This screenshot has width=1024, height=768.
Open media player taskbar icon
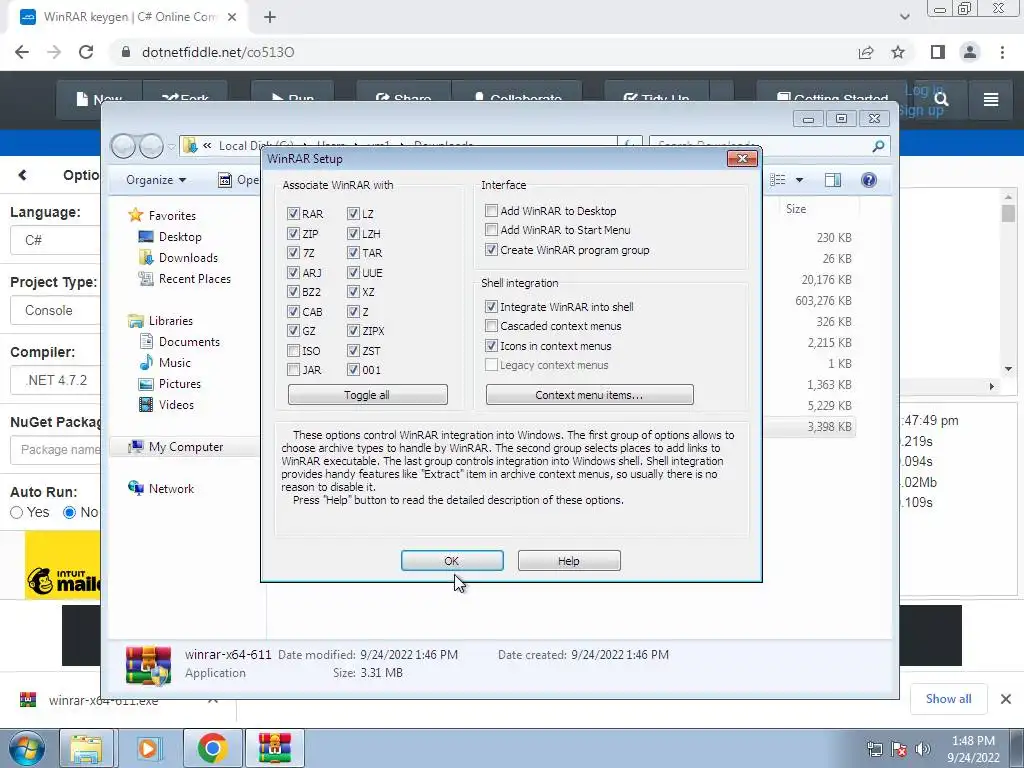coord(148,748)
